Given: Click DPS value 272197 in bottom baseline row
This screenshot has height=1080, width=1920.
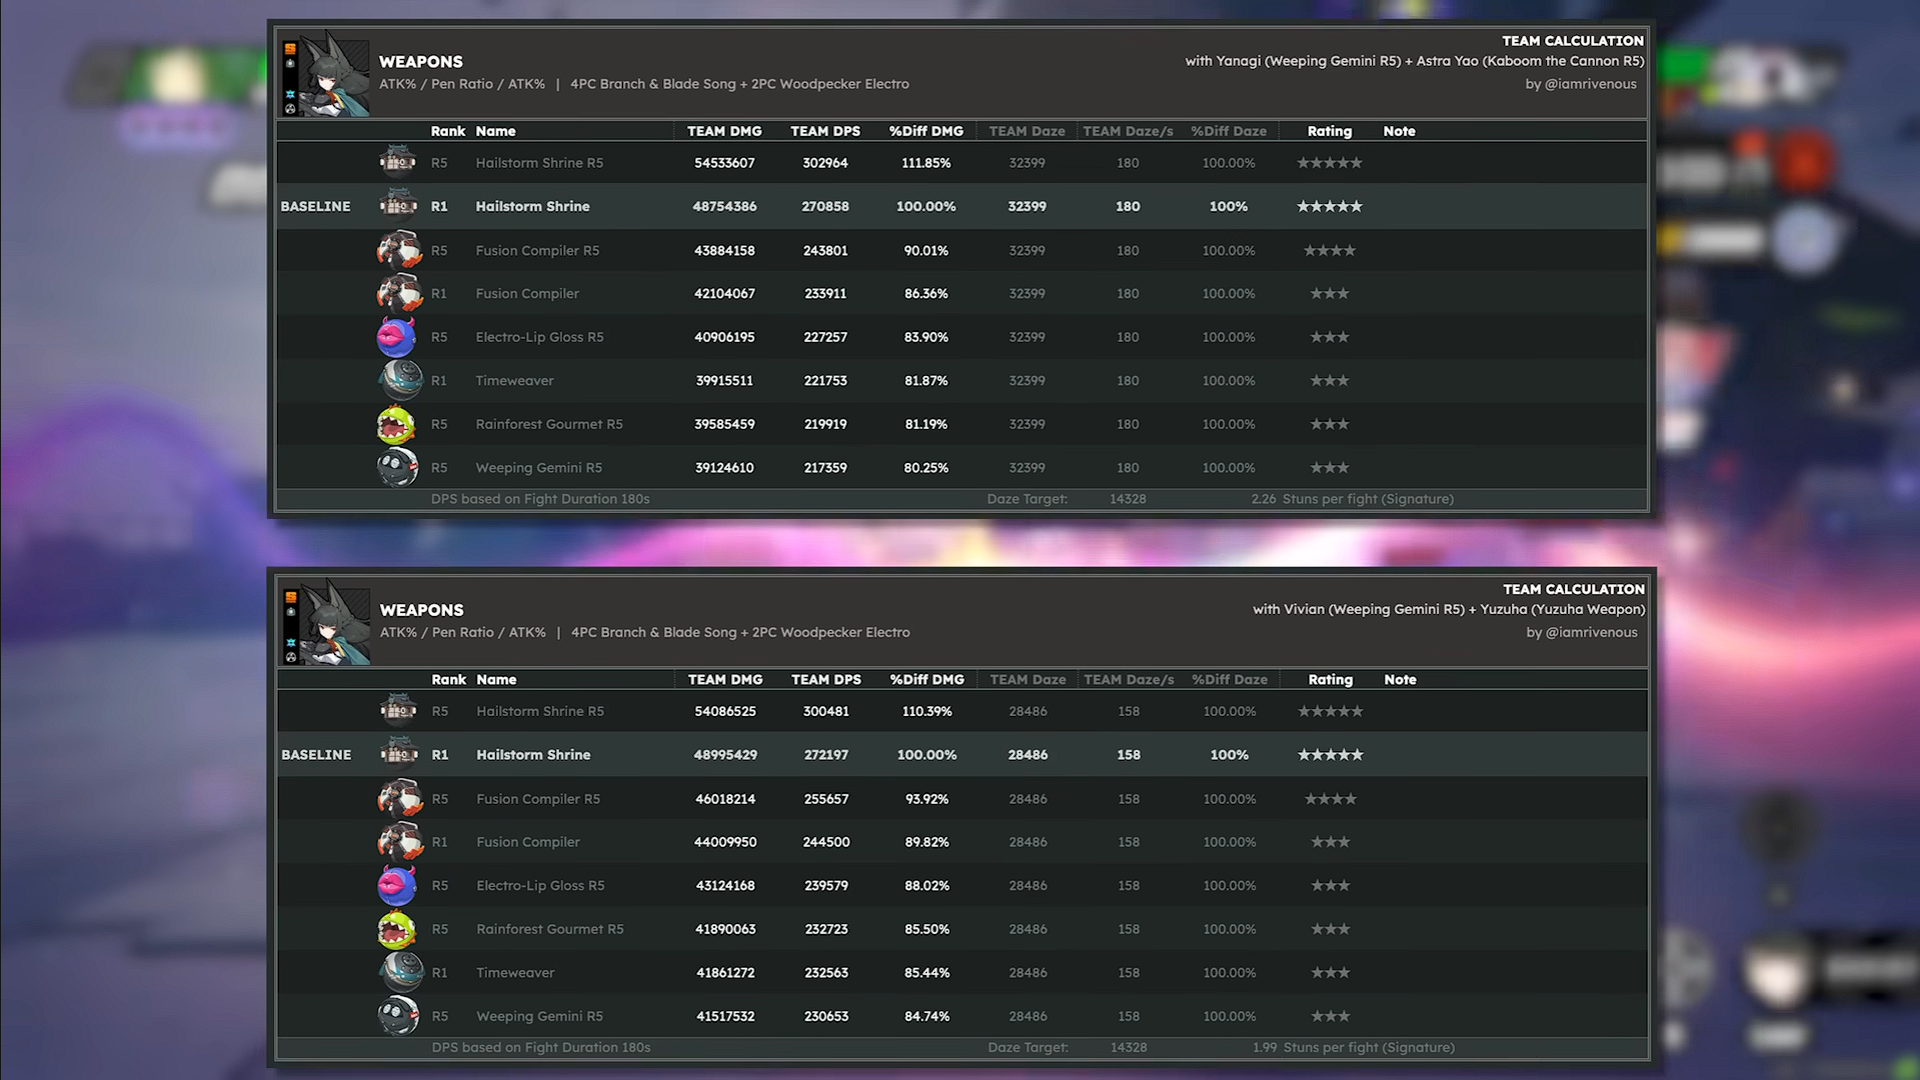Looking at the screenshot, I should pos(826,754).
